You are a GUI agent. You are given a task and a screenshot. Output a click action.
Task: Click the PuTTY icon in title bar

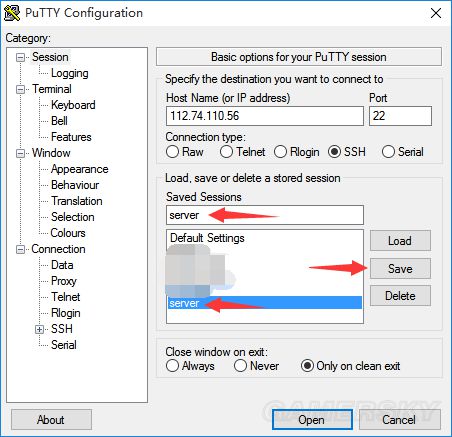12,13
